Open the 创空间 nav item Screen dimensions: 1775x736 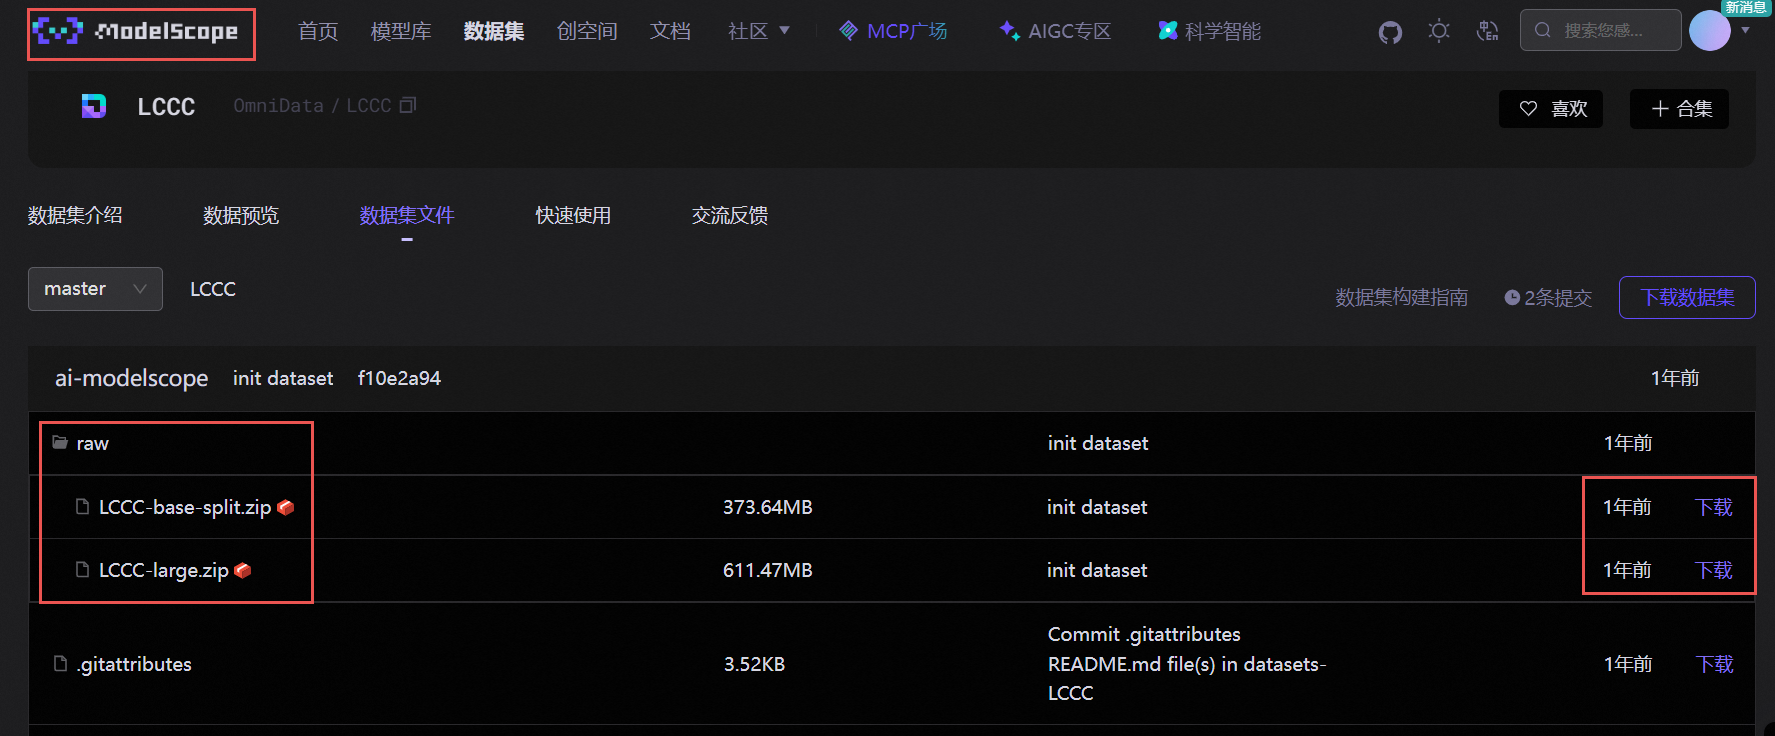point(587,31)
